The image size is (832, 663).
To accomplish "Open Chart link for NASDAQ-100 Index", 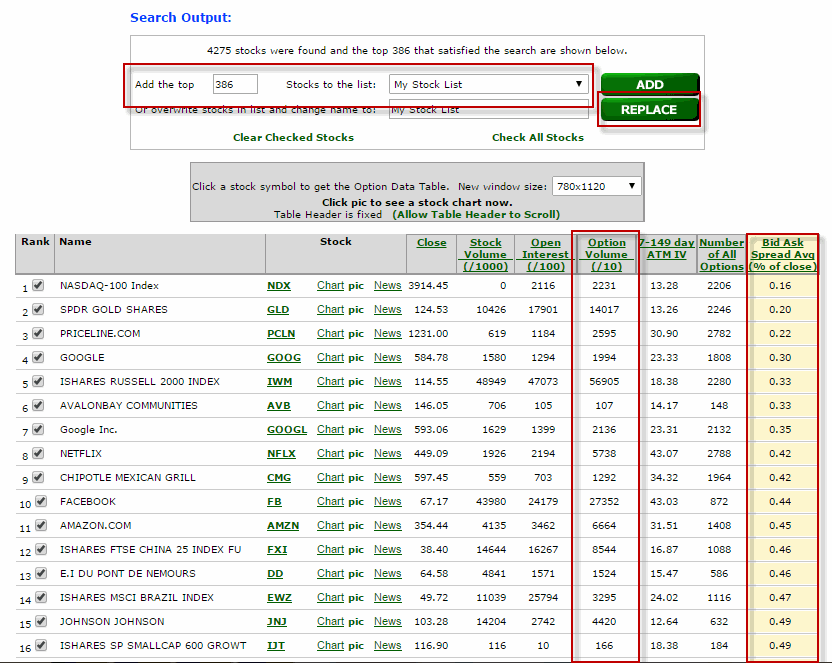I will [x=331, y=285].
